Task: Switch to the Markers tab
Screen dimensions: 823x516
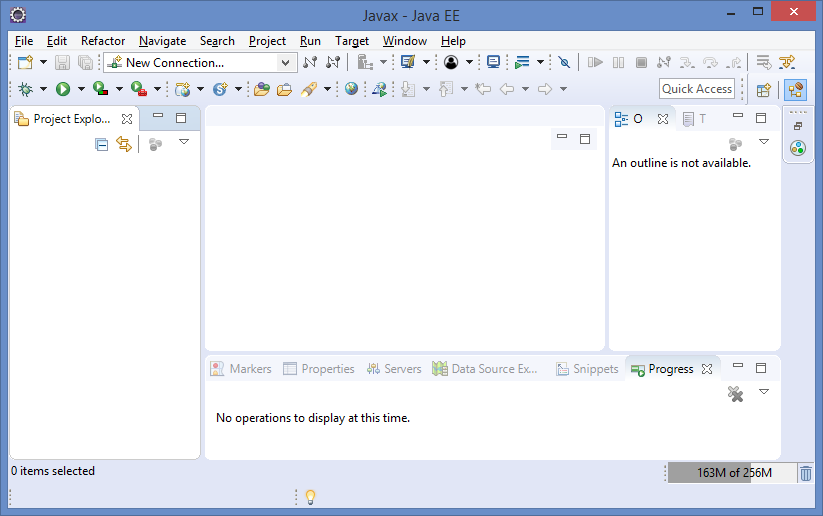Action: 241,369
